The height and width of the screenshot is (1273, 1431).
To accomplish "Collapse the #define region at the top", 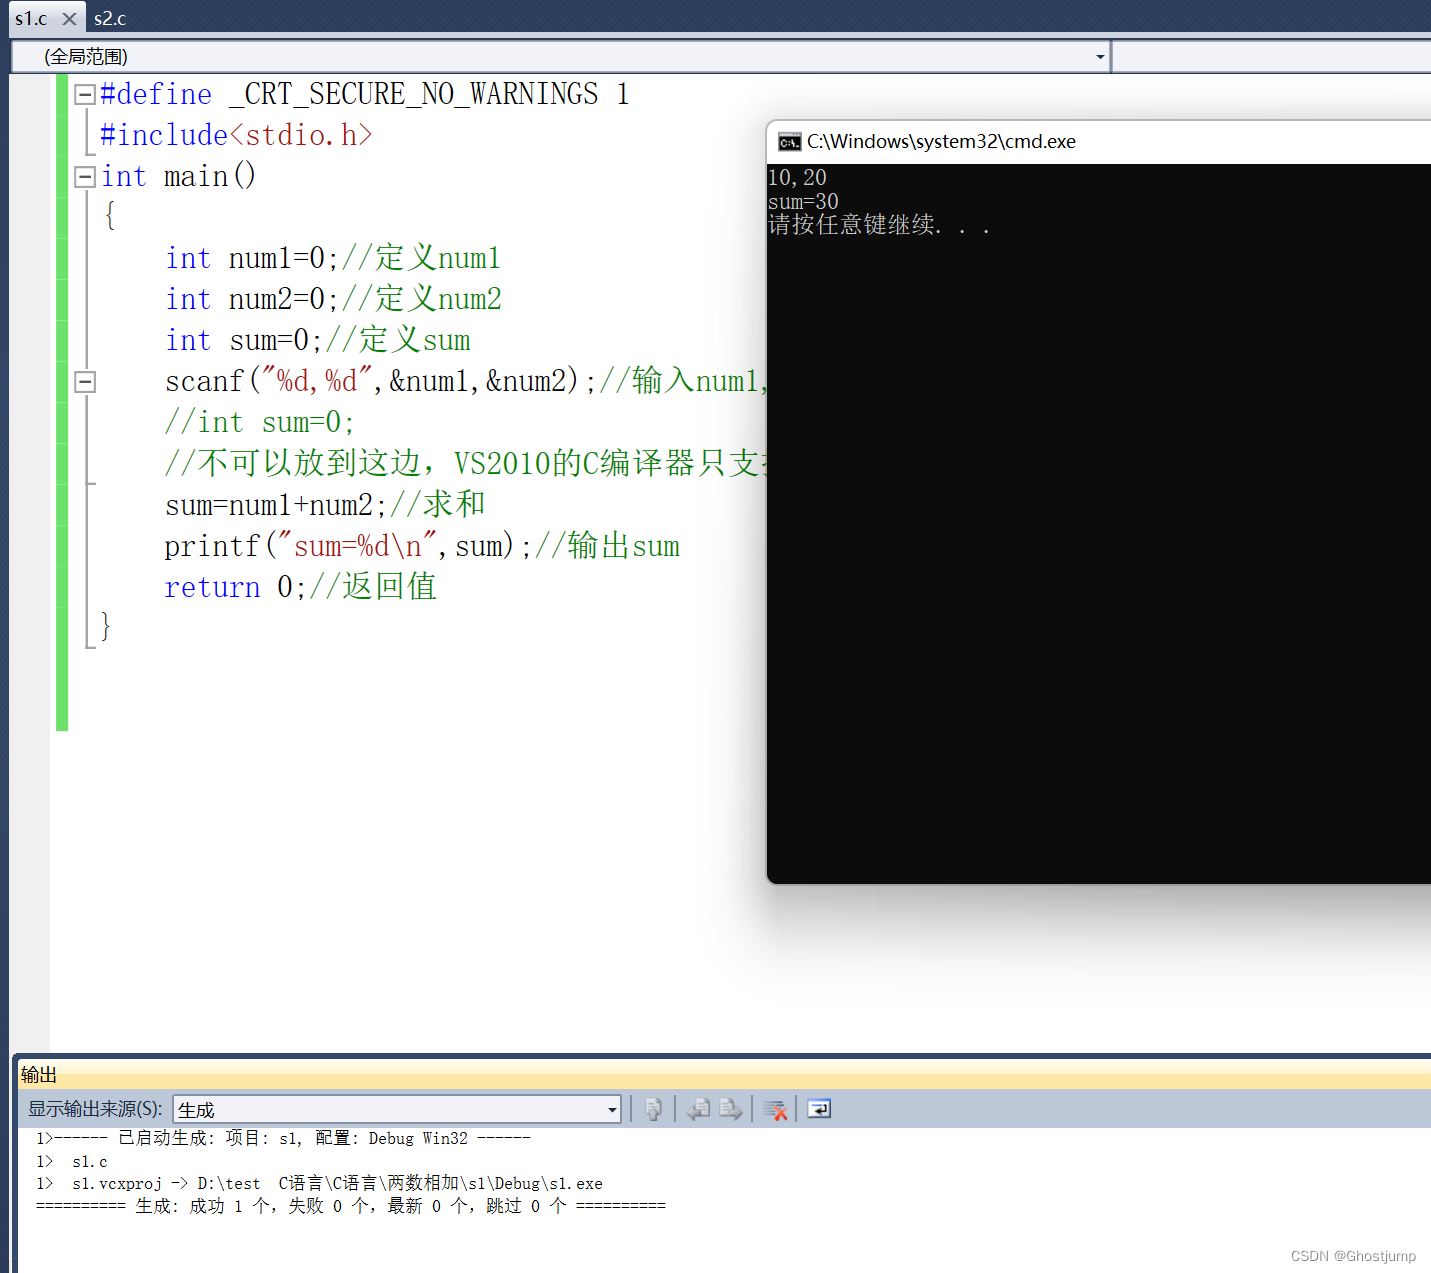I will coord(85,93).
